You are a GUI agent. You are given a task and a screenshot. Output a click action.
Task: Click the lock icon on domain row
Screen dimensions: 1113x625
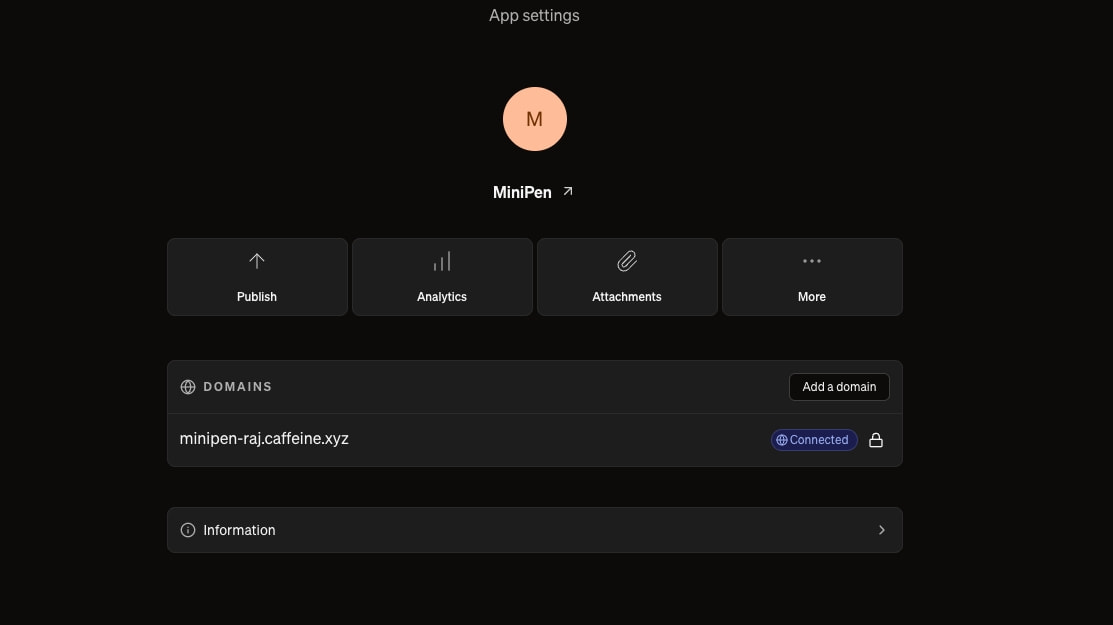876,440
